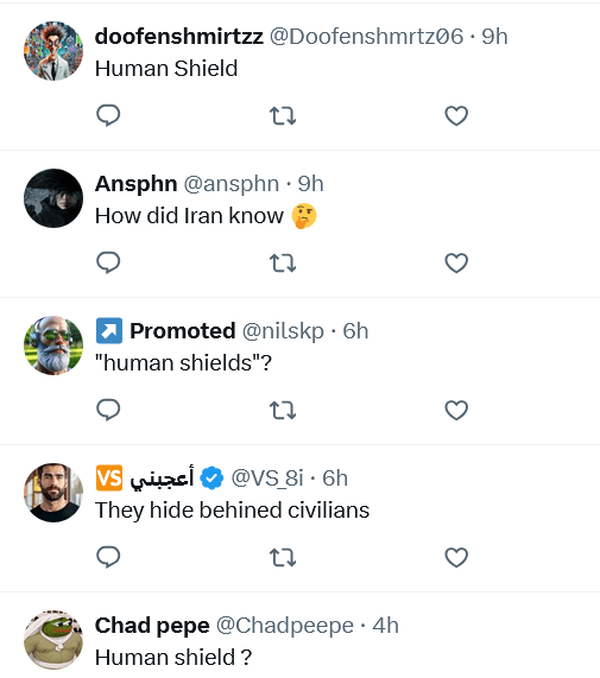
Task: Reply to the 'They hide behined civilians' tweet
Action: click(108, 556)
